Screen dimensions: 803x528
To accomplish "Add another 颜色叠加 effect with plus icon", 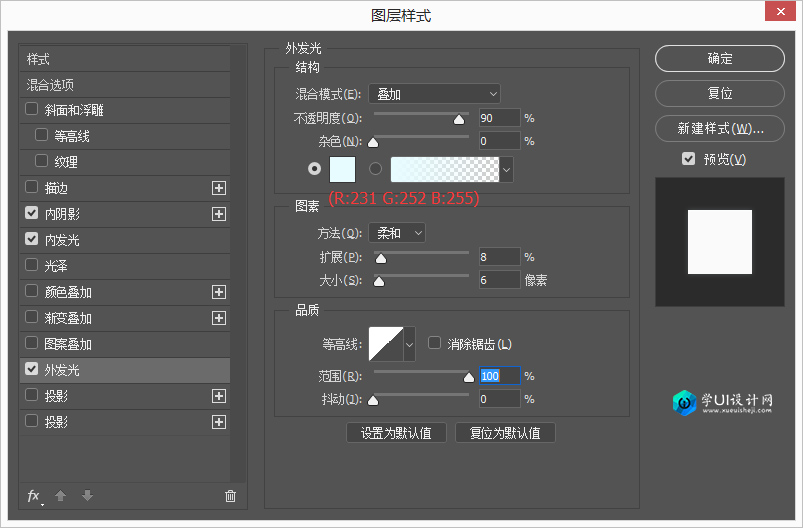I will pyautogui.click(x=219, y=292).
